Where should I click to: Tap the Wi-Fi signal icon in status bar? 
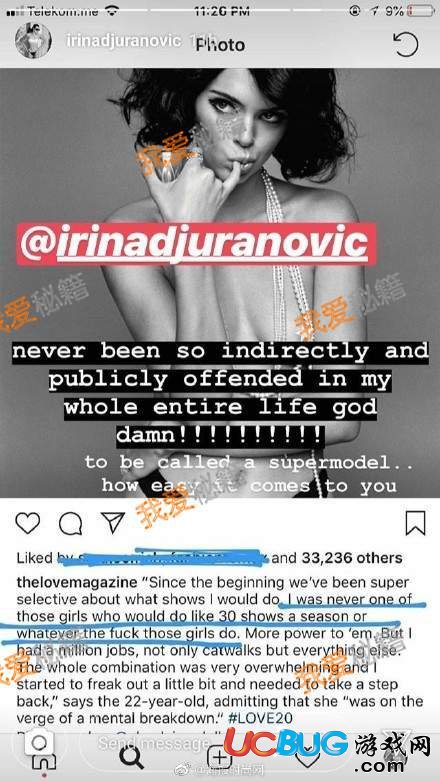pos(112,9)
